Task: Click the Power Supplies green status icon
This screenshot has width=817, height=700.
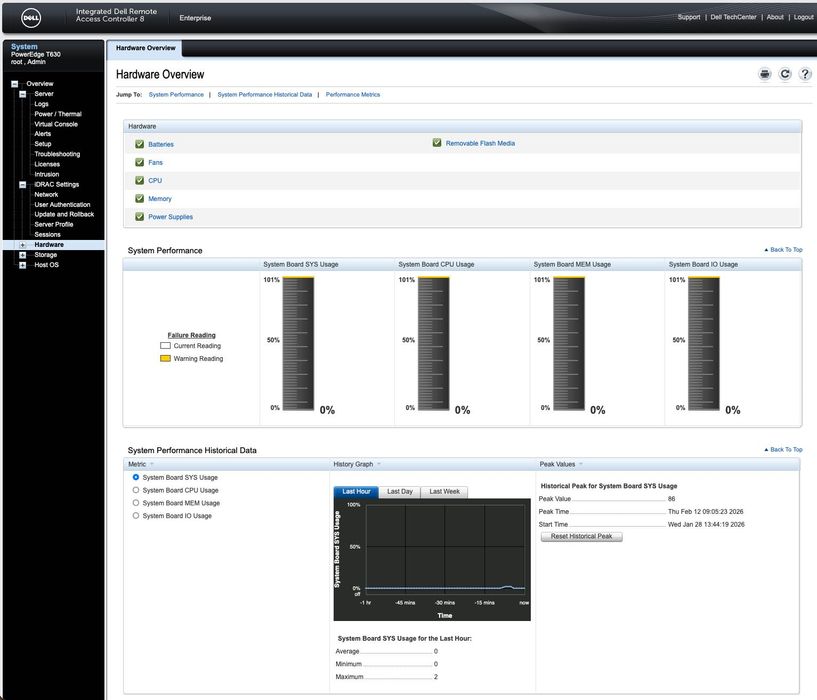Action: pos(140,216)
